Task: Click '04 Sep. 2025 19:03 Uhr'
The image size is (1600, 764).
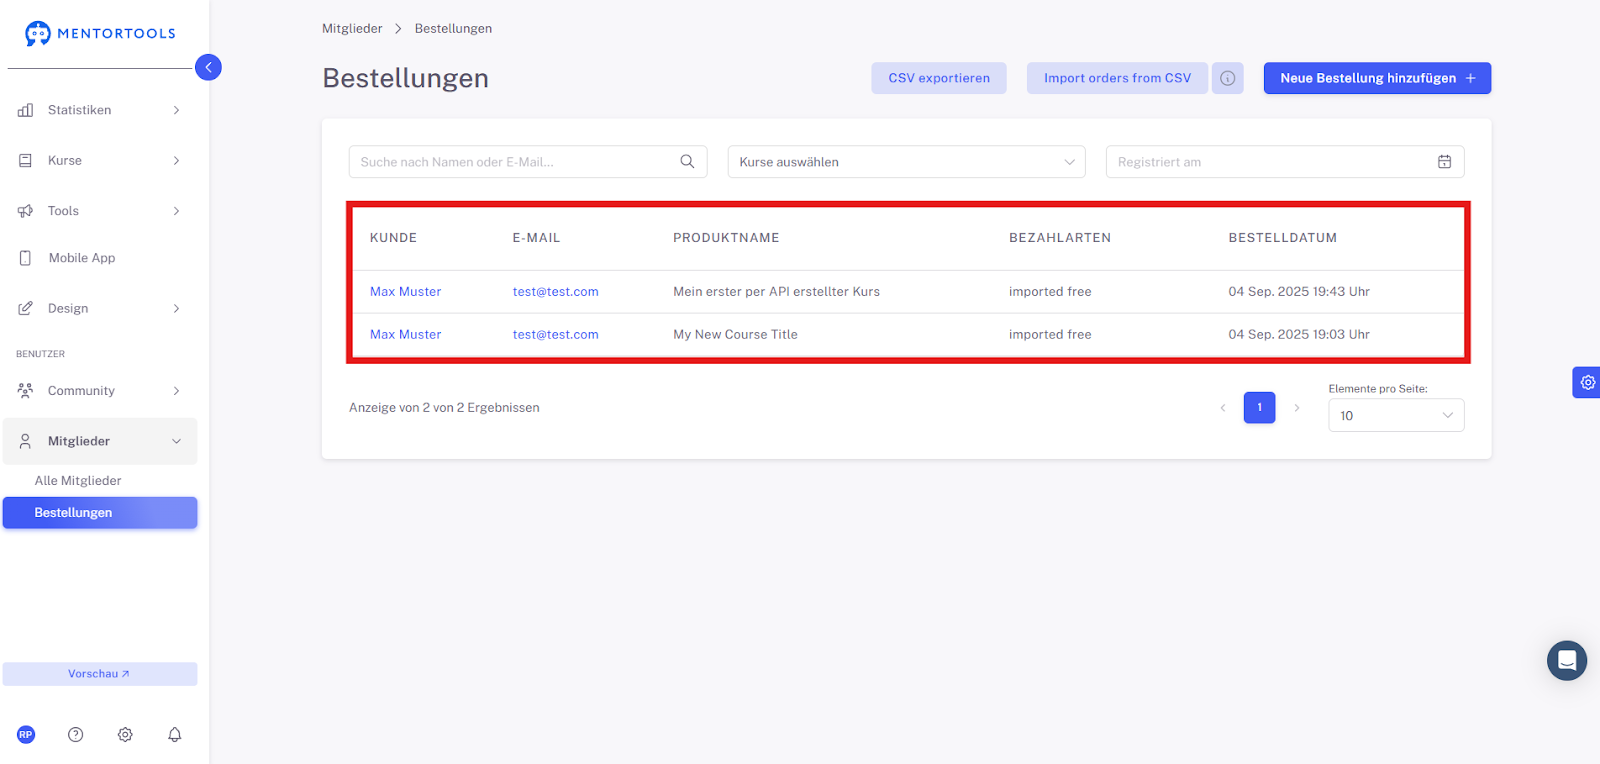Action: pyautogui.click(x=1299, y=335)
